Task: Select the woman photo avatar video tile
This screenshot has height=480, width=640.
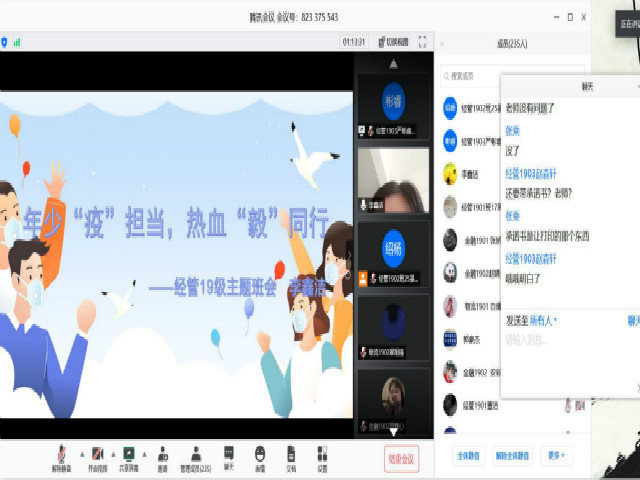Action: point(393,401)
